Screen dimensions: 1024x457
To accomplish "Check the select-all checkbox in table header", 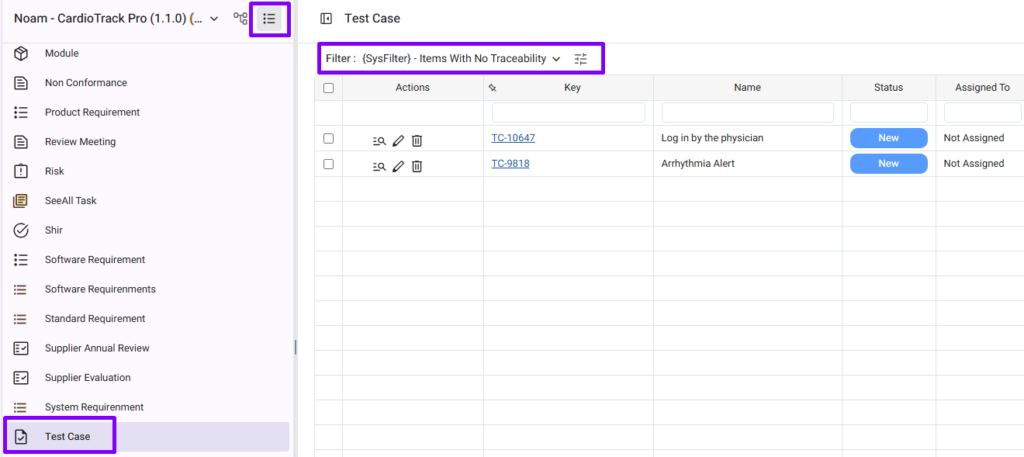I will (328, 88).
